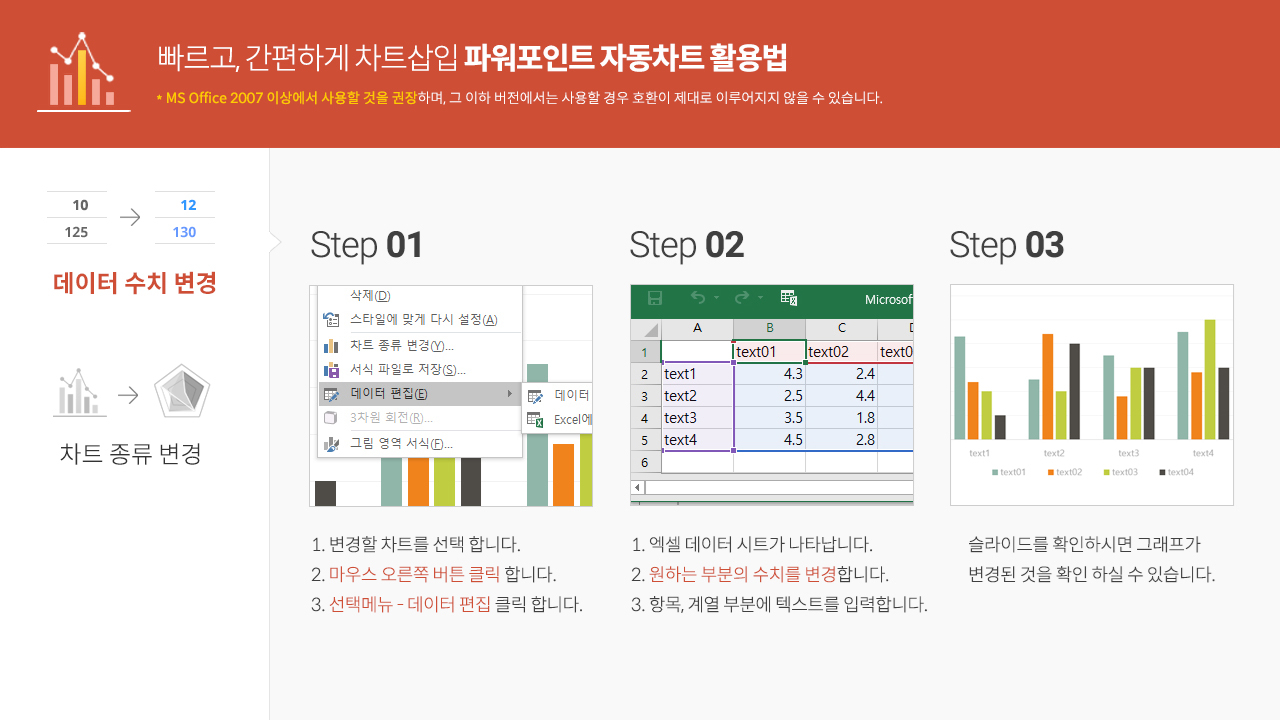Click the Save icon in Excel toolbar
1280x720 pixels.
655,298
